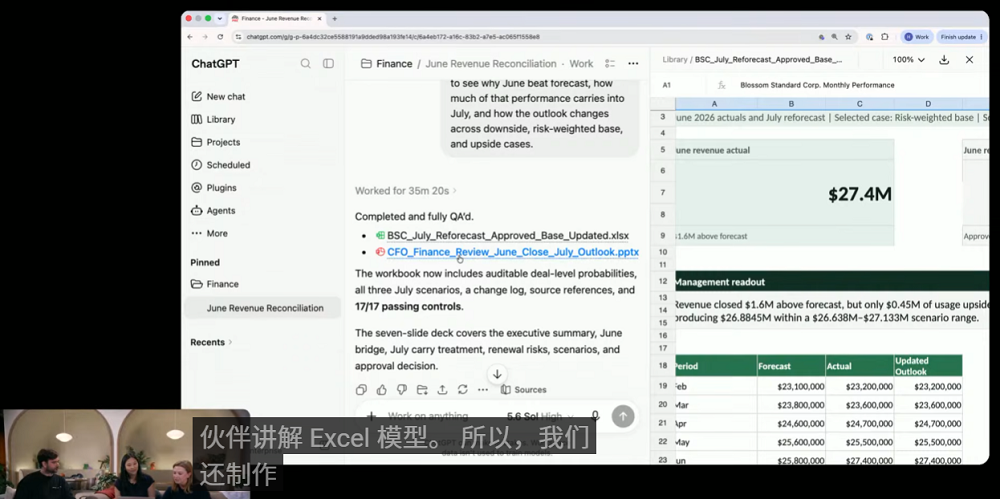This screenshot has width=1000, height=499.
Task: Click add-to-project folder icon under response
Action: coord(422,390)
